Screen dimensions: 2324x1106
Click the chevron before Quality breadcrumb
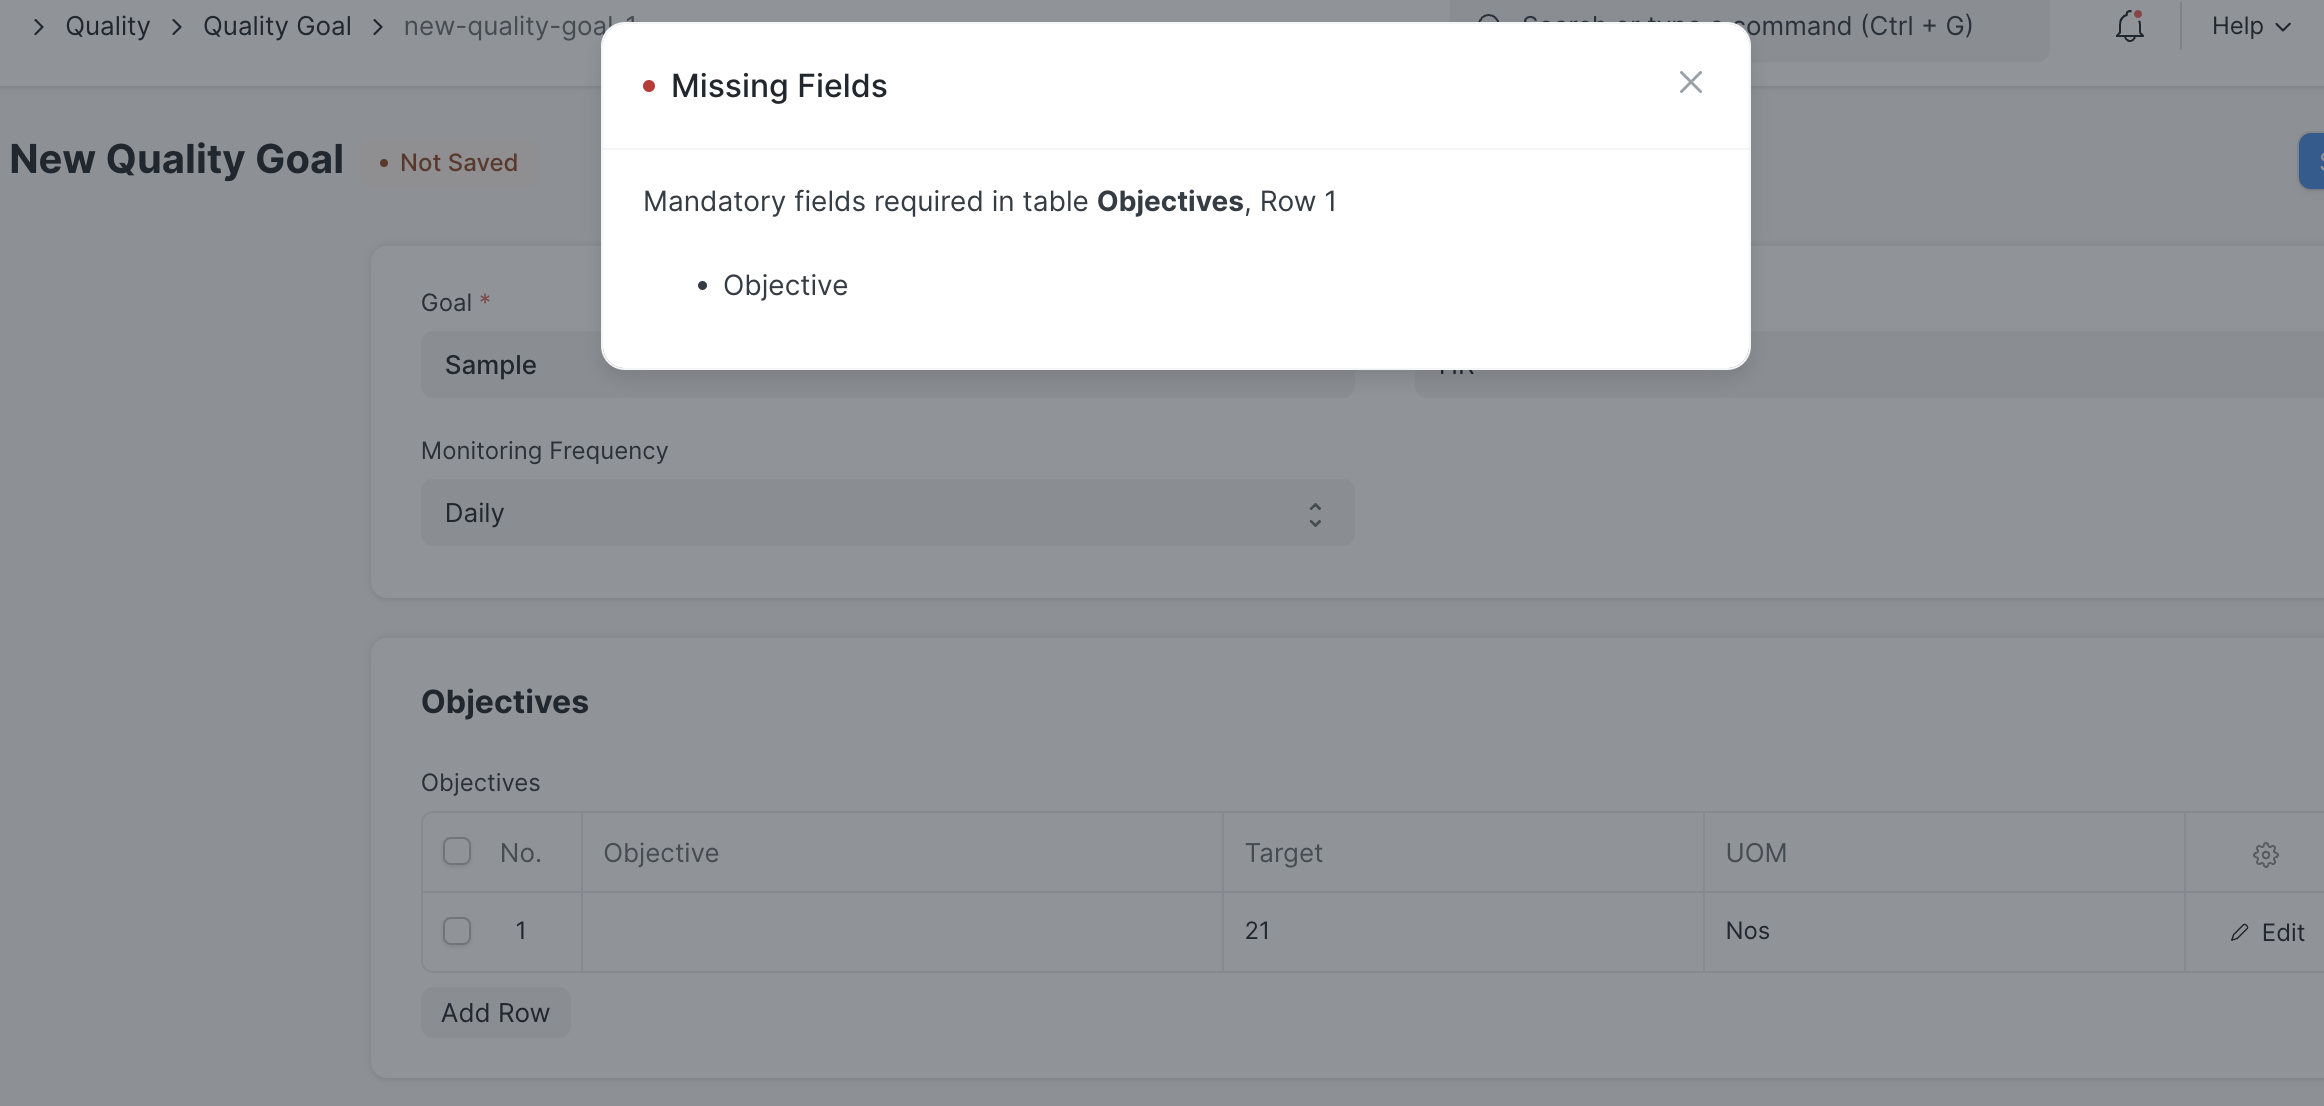[x=38, y=27]
